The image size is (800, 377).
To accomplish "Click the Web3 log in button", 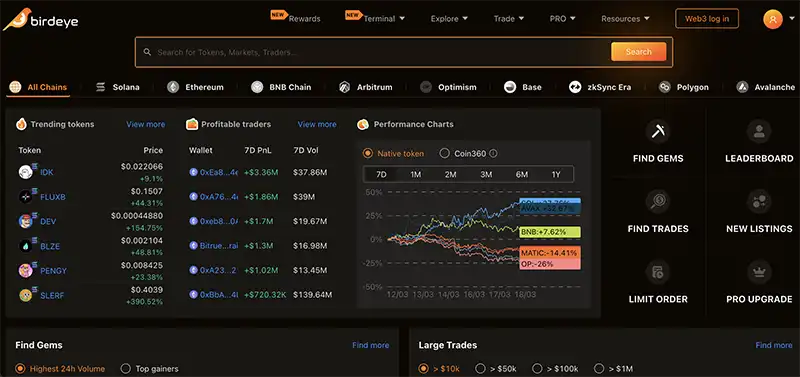I will pos(707,19).
